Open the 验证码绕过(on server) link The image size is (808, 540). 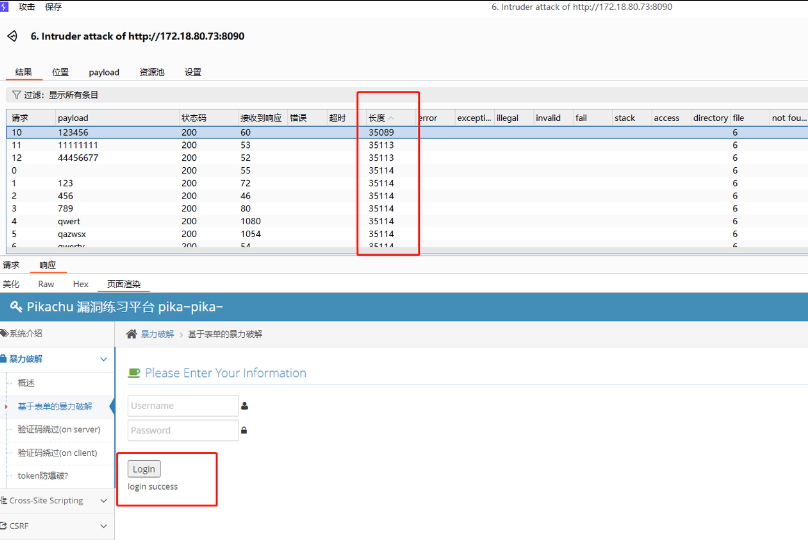[x=59, y=429]
